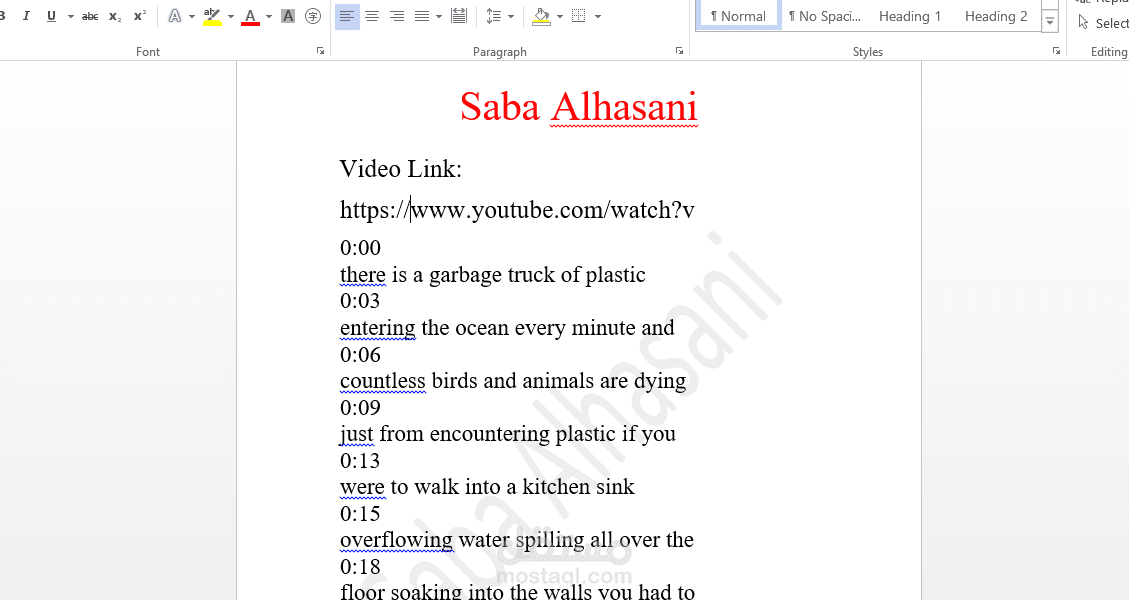
Task: Align text right
Action: (x=397, y=16)
